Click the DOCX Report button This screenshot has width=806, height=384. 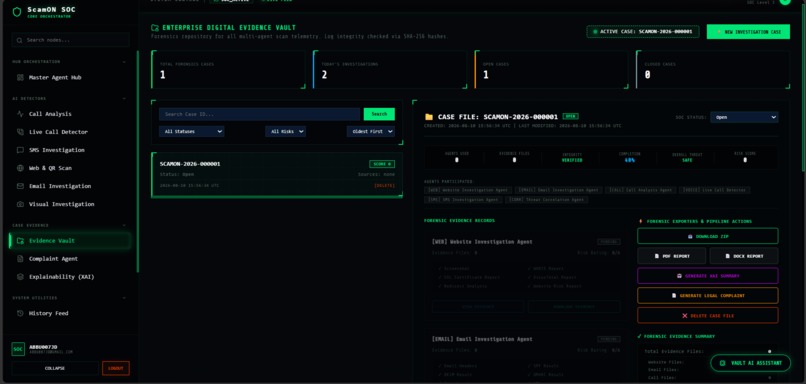click(744, 256)
